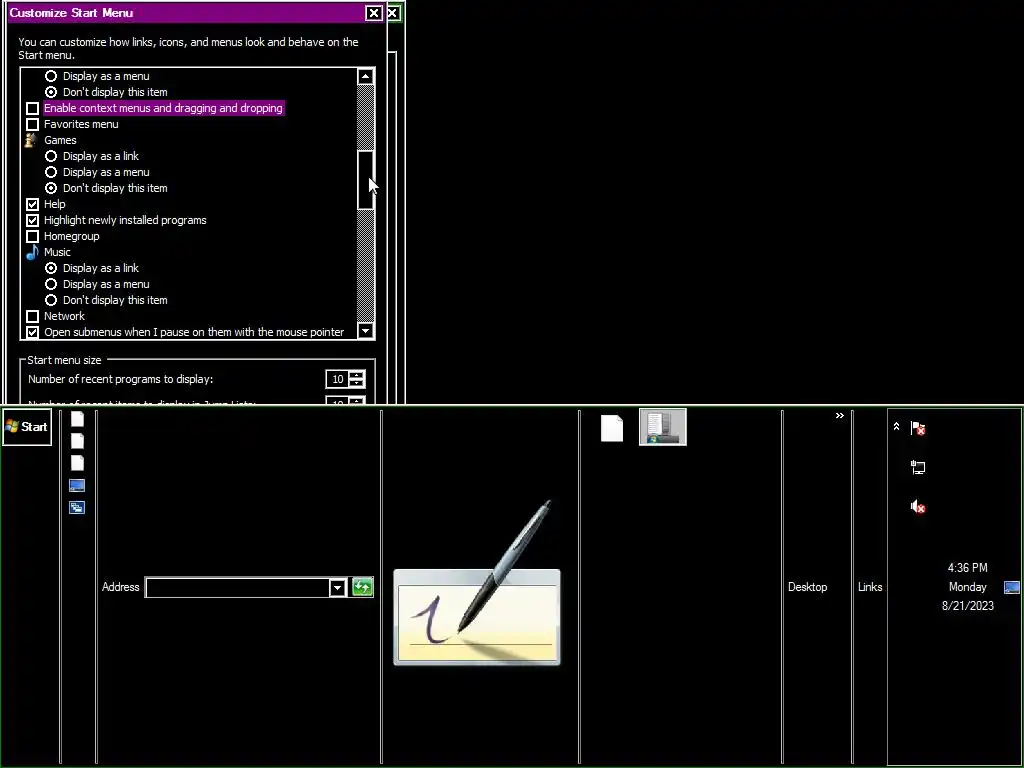Close the Customize Start Menu dialog
Viewport: 1024px width, 768px height.
click(374, 13)
